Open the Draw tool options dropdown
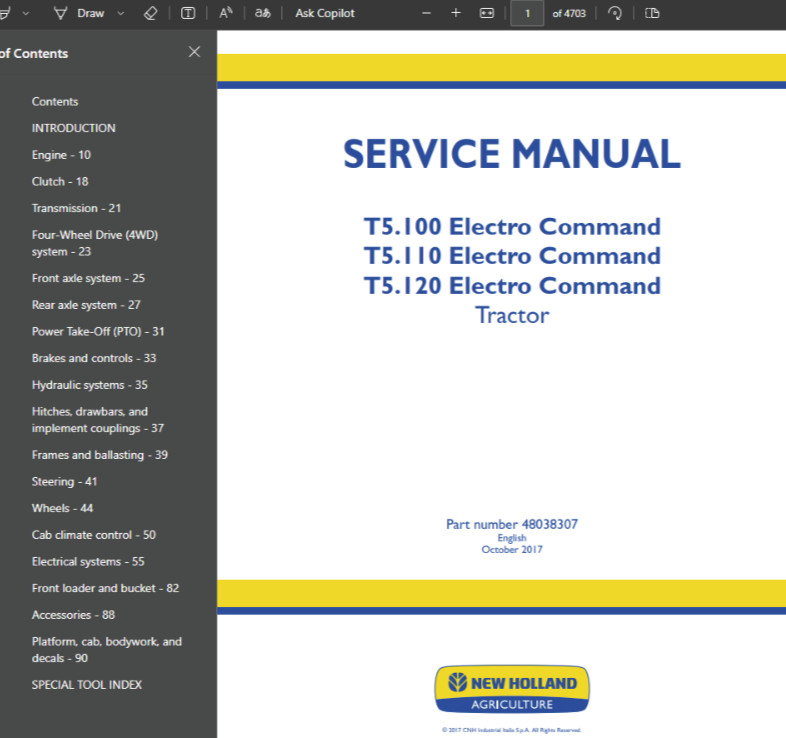The width and height of the screenshot is (786, 738). click(x=121, y=14)
